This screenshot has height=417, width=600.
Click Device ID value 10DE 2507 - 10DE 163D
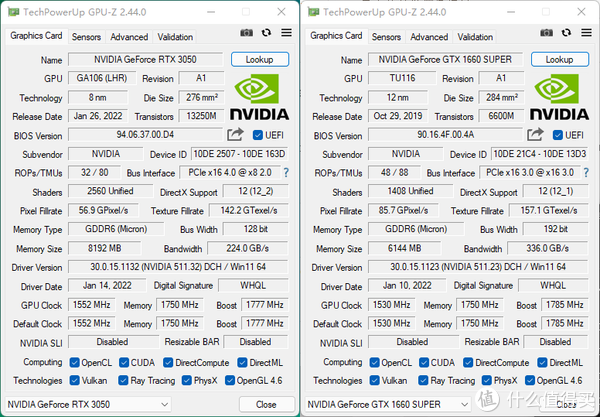(x=239, y=154)
